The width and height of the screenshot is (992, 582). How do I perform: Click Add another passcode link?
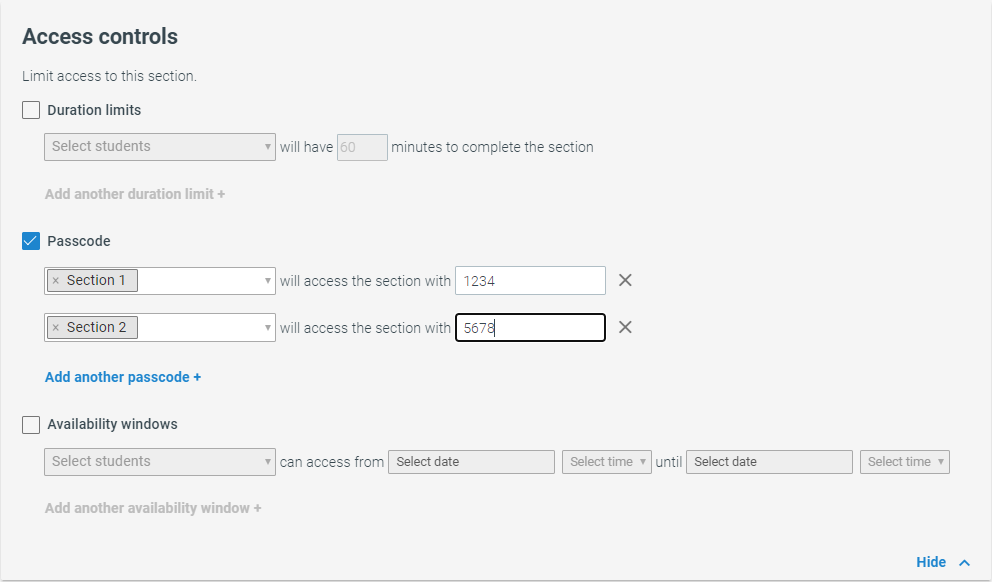coord(123,377)
